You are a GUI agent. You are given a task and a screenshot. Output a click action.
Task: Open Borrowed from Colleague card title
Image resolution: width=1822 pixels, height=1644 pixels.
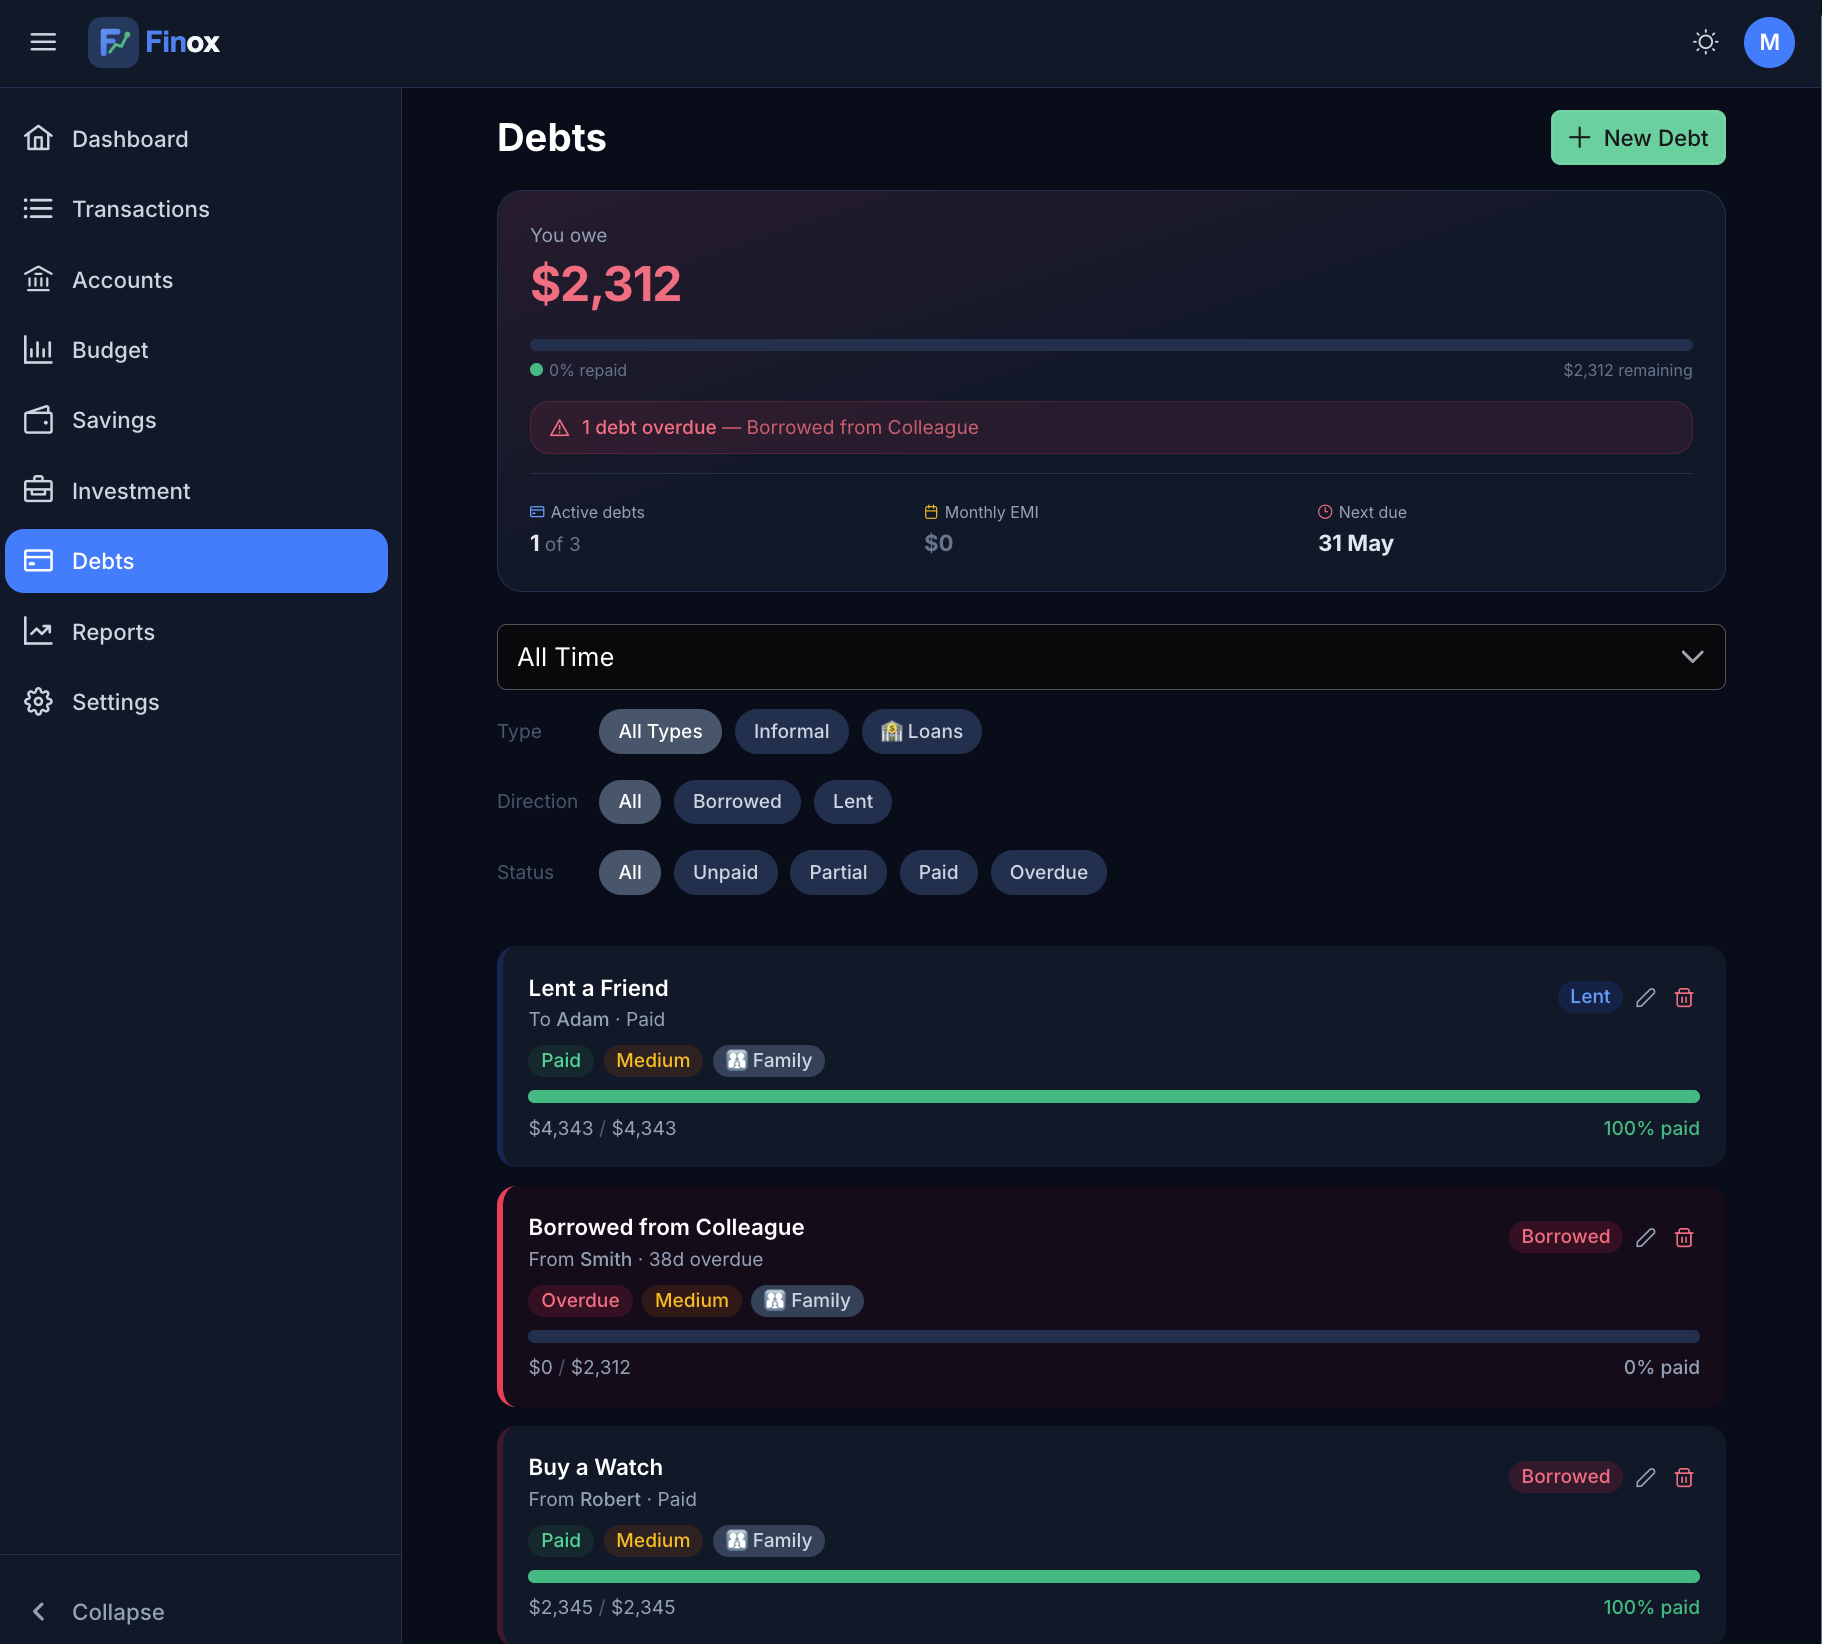click(666, 1227)
